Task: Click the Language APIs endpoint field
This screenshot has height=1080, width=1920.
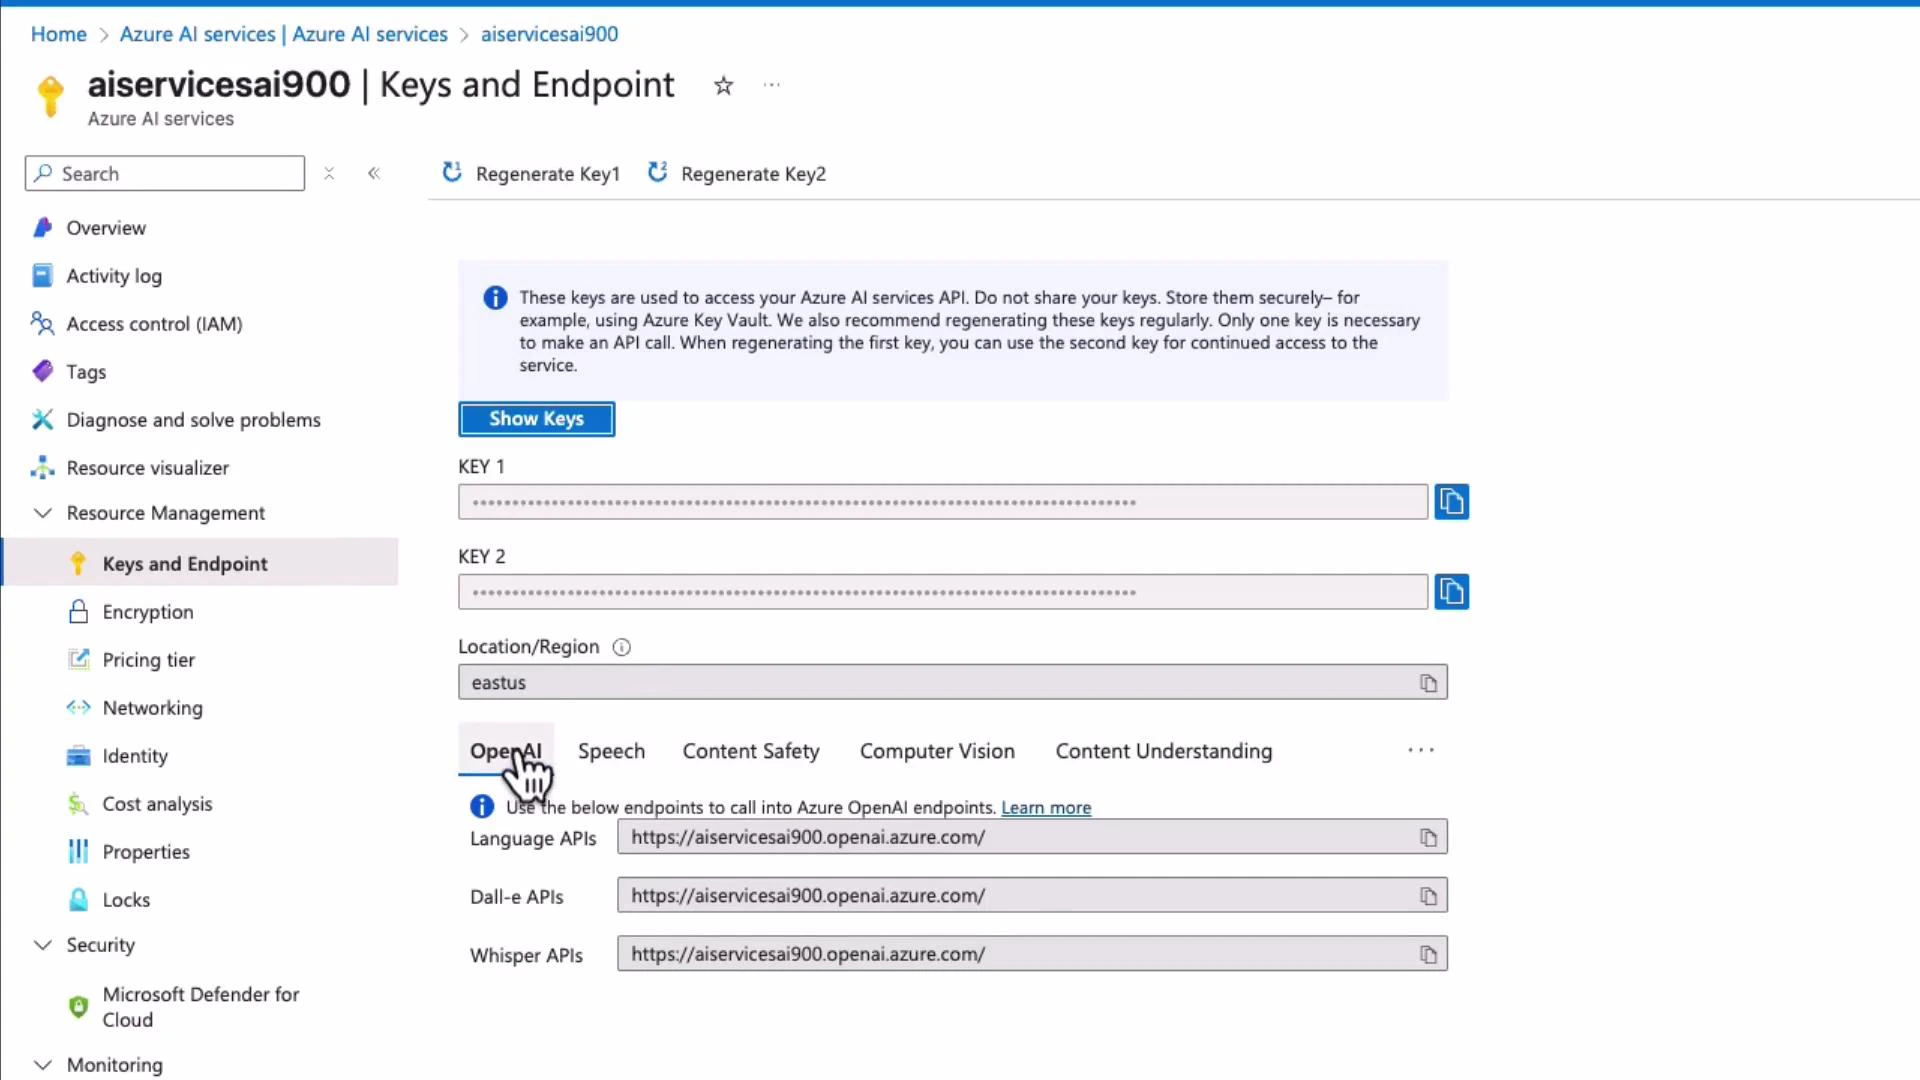Action: (x=1032, y=837)
